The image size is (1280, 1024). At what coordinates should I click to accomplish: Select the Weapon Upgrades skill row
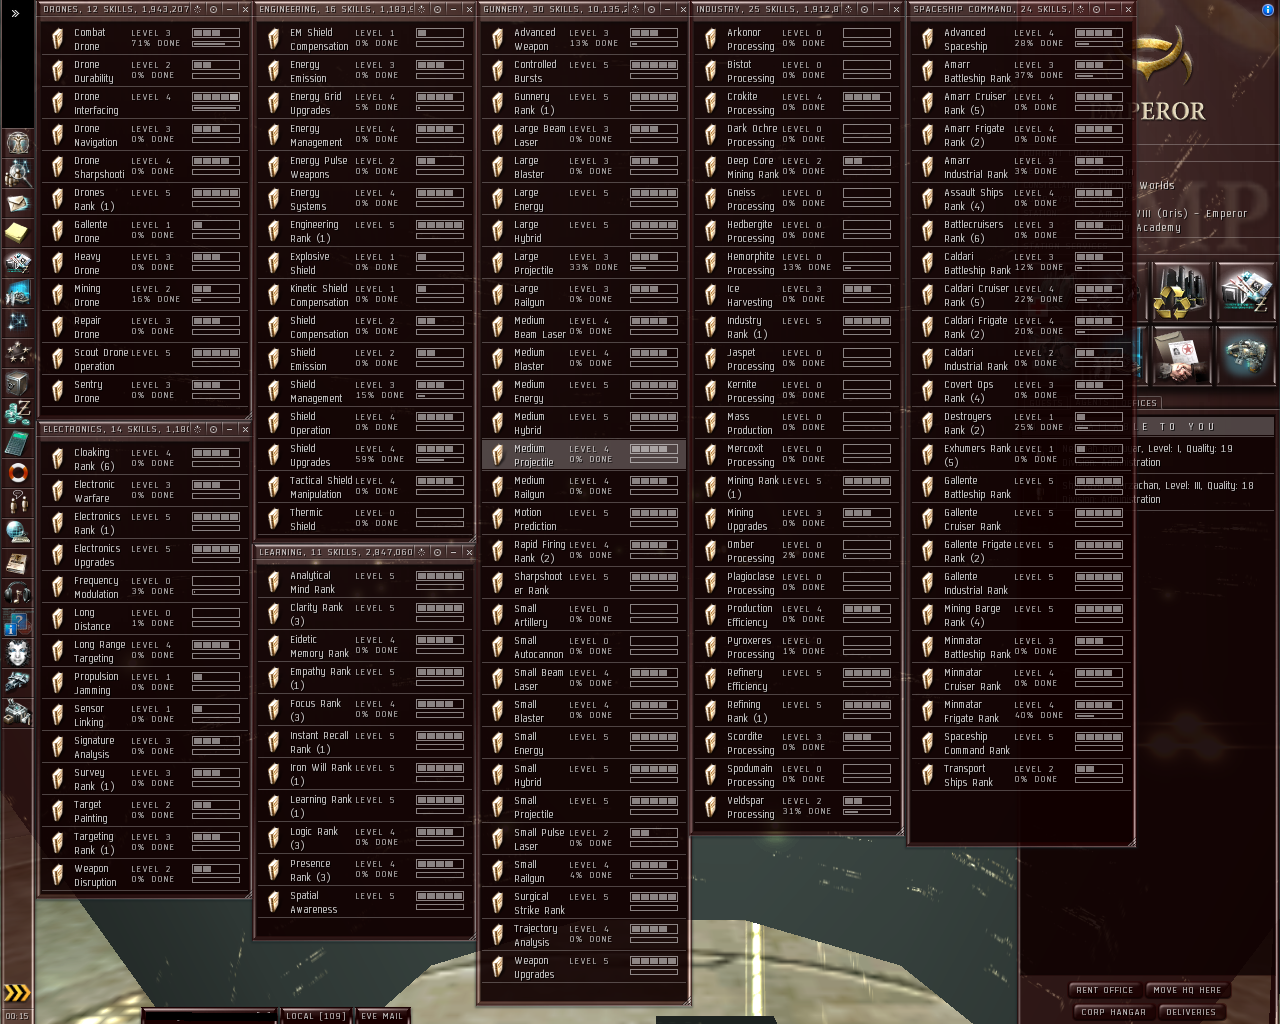point(584,967)
